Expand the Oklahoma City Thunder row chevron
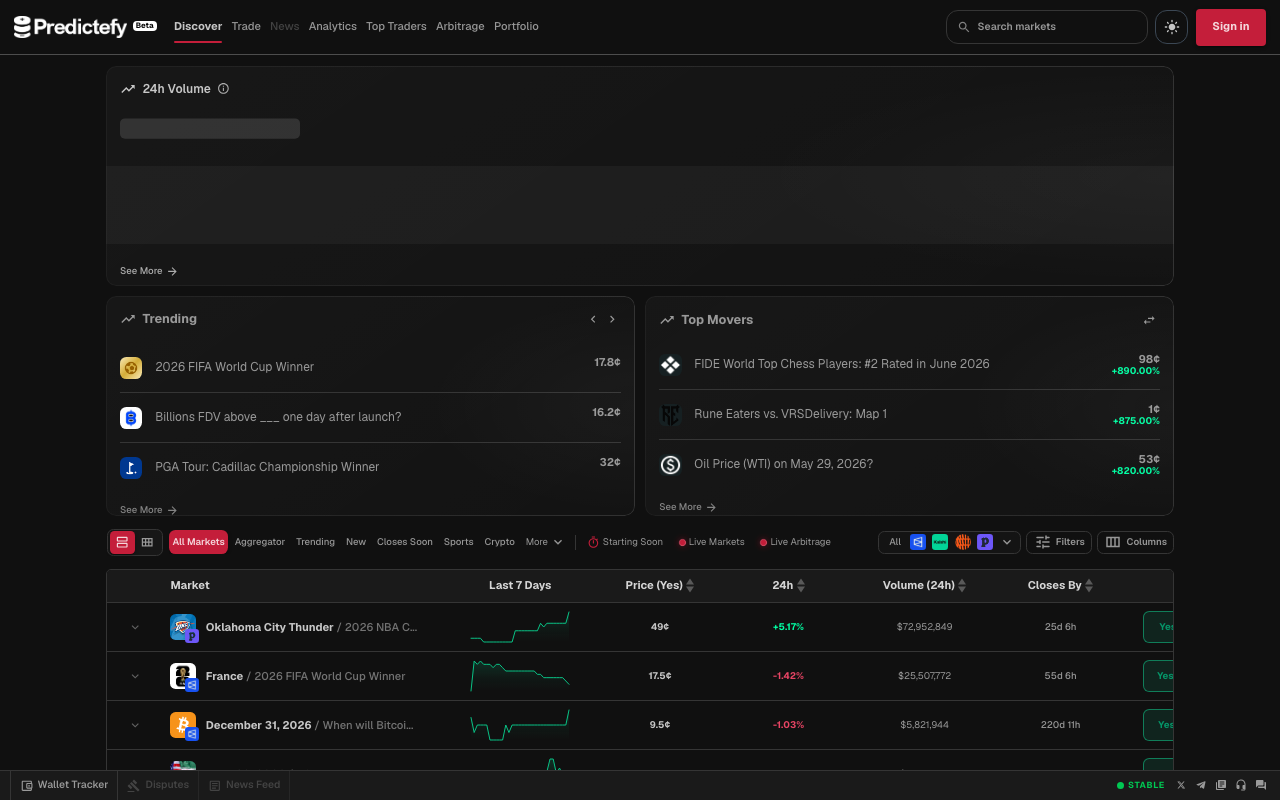This screenshot has width=1280, height=800. [135, 627]
